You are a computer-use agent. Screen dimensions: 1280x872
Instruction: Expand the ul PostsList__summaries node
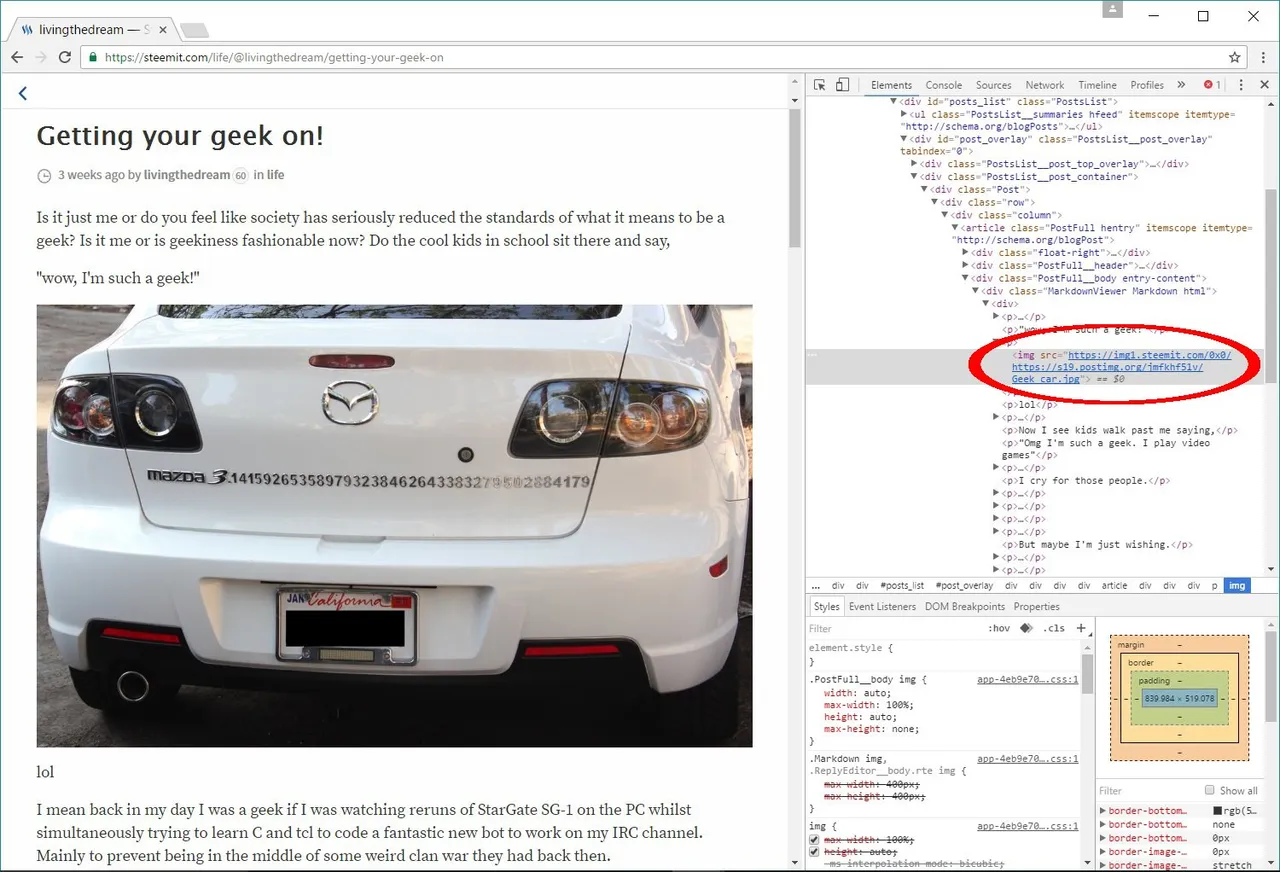click(904, 114)
